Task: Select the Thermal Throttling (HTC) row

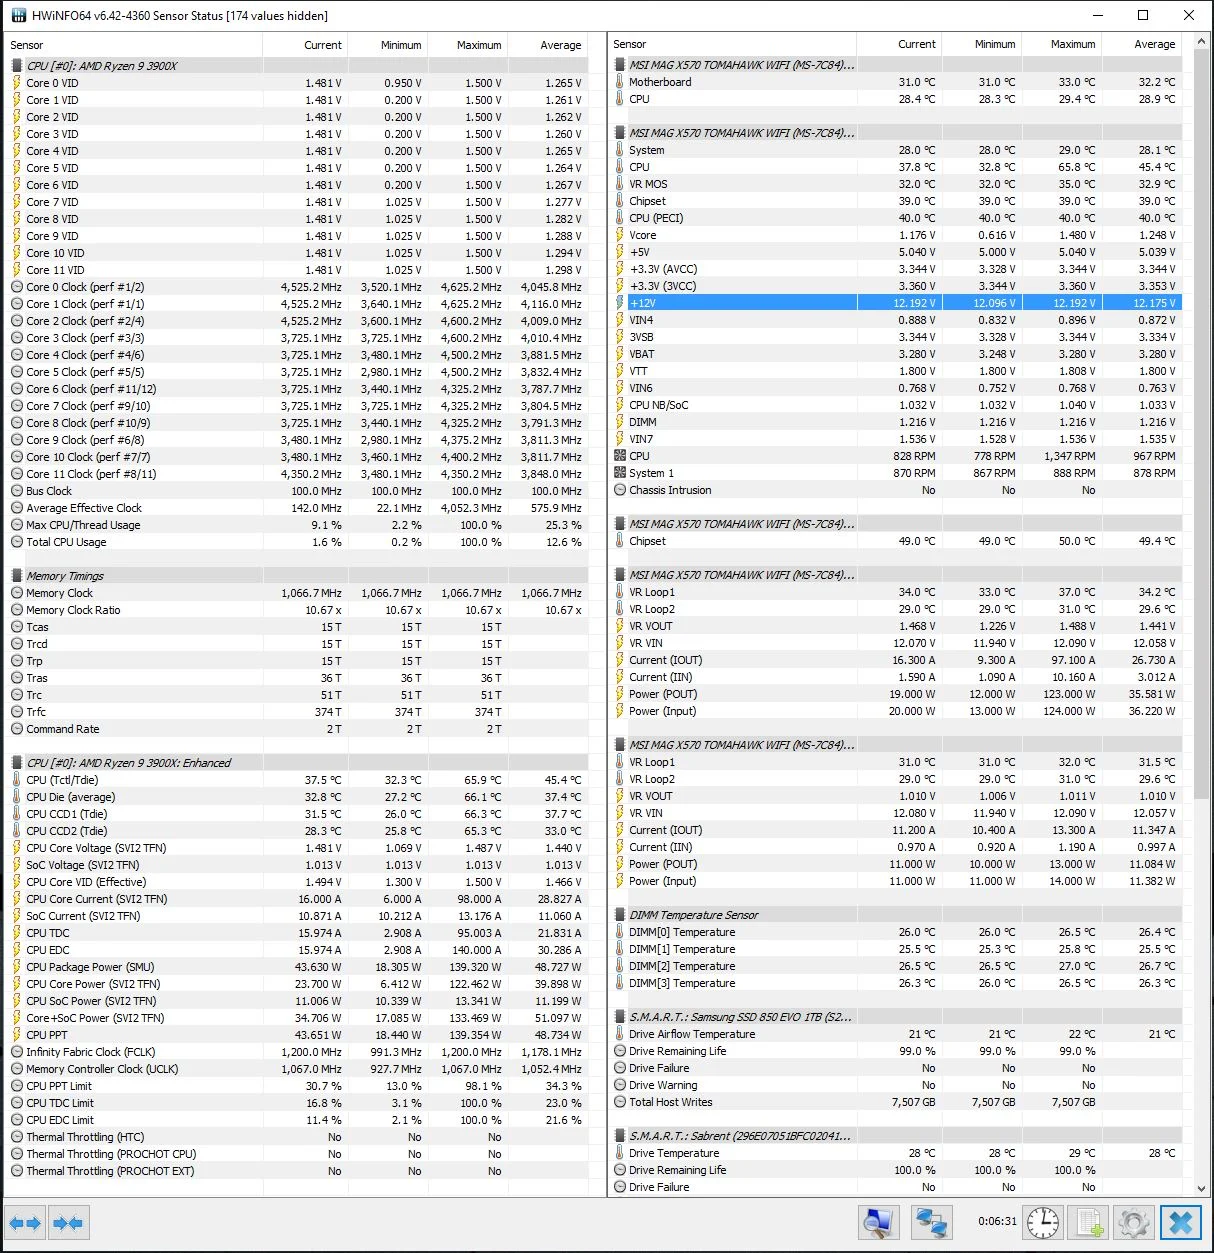Action: pyautogui.click(x=298, y=1137)
